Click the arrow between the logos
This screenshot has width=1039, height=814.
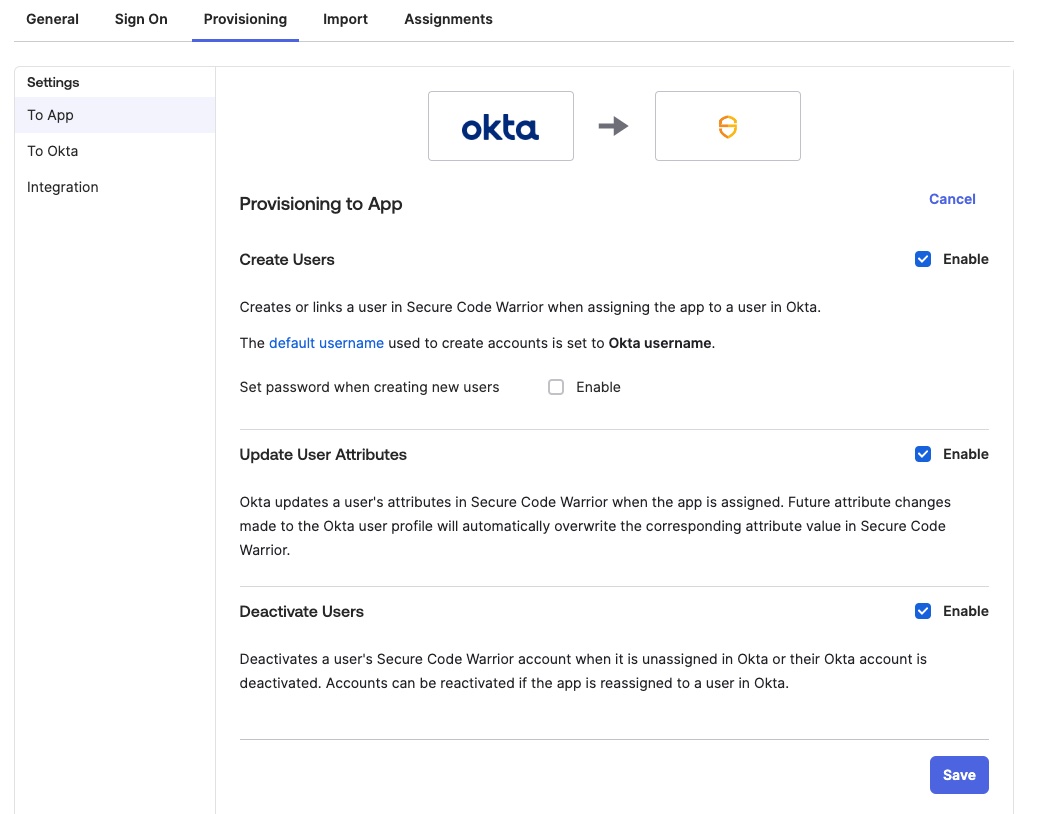614,126
